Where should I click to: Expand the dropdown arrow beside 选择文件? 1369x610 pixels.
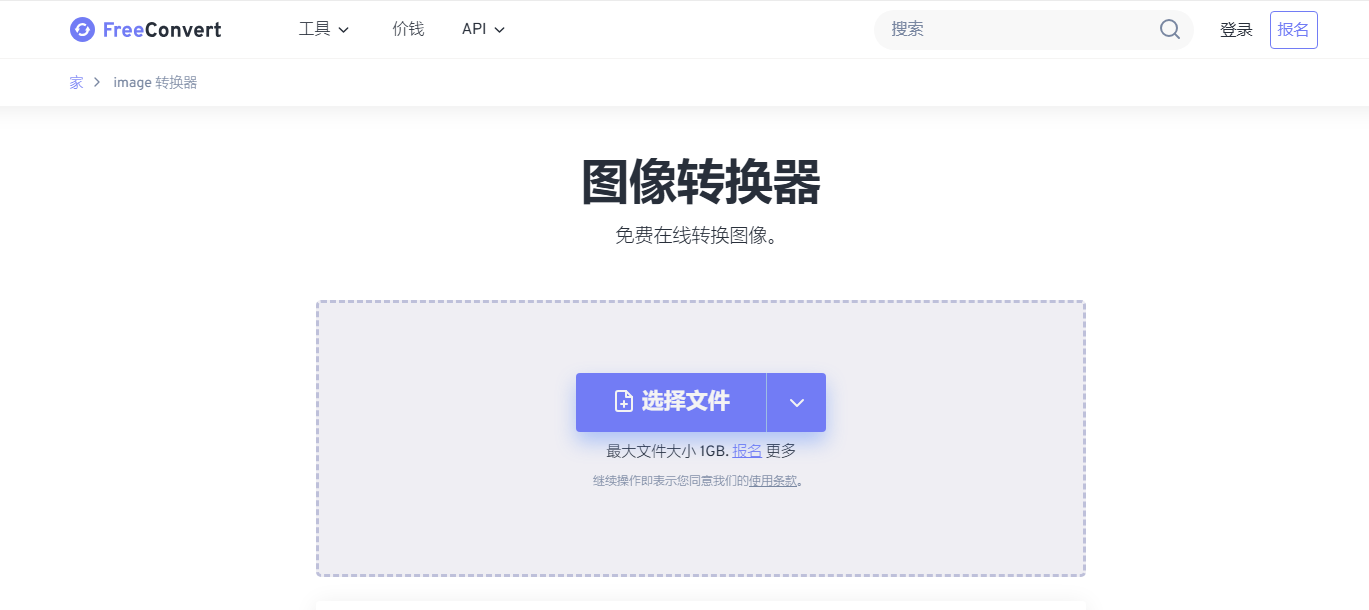click(x=795, y=401)
